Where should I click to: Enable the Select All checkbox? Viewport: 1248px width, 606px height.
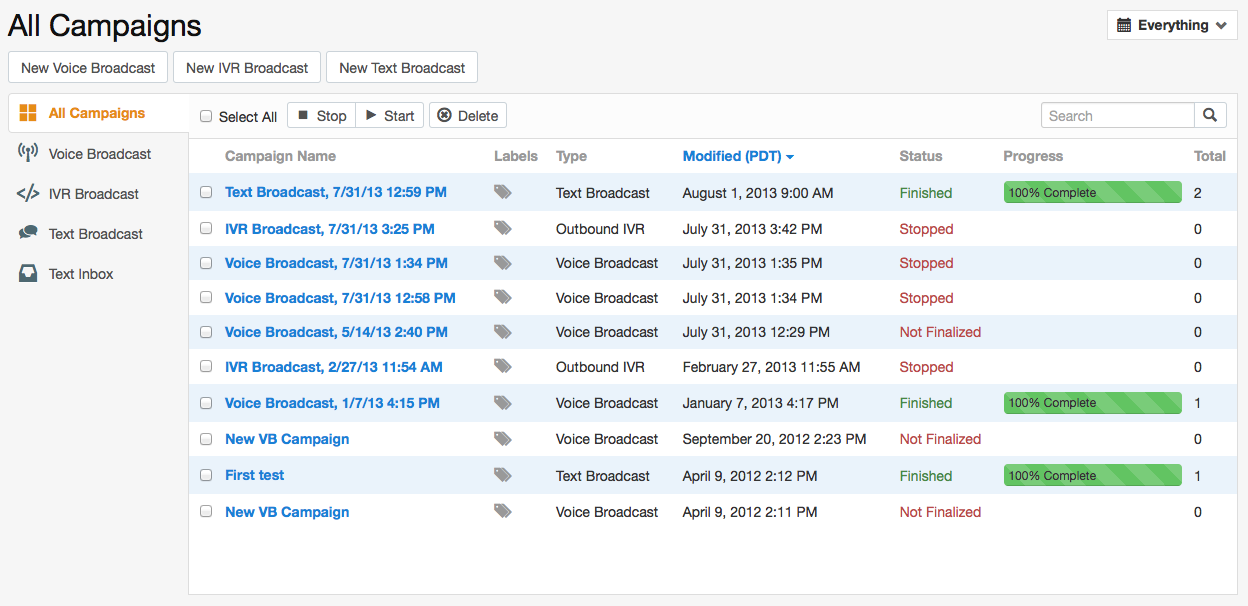pos(206,115)
